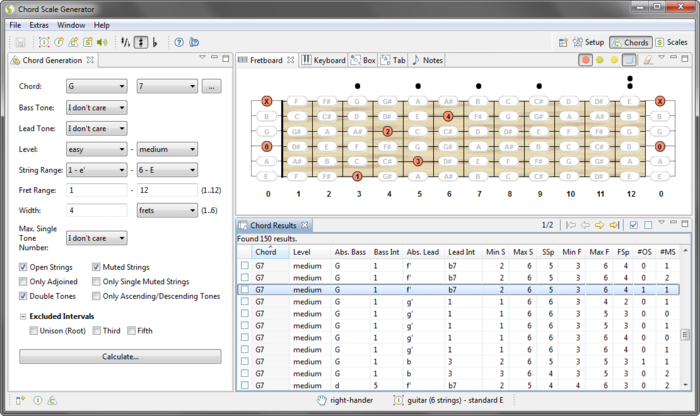Click the green speaker sound icon
Screen dimensions: 700x416
(103, 42)
